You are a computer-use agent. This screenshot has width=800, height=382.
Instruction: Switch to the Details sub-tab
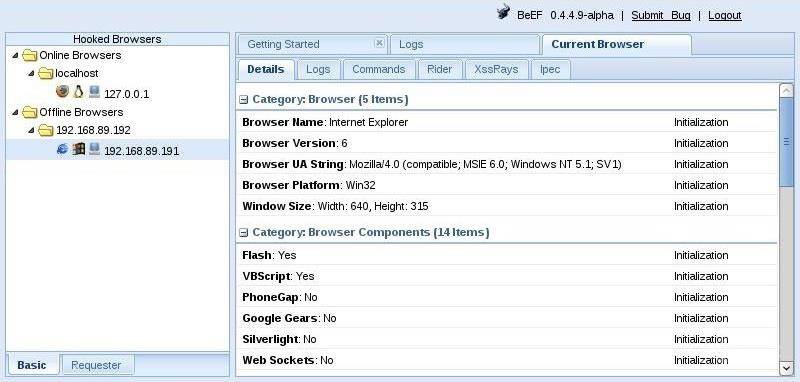tap(266, 69)
